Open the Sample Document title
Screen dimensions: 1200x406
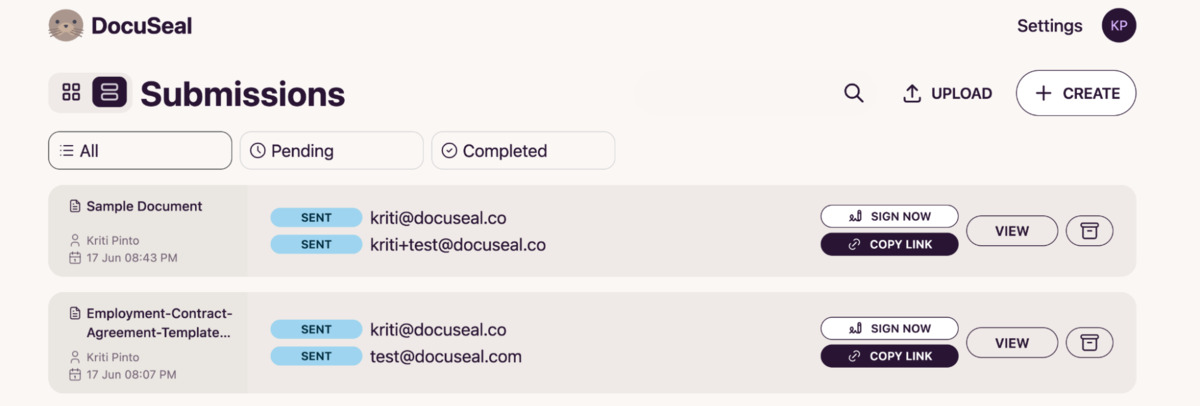(x=144, y=206)
